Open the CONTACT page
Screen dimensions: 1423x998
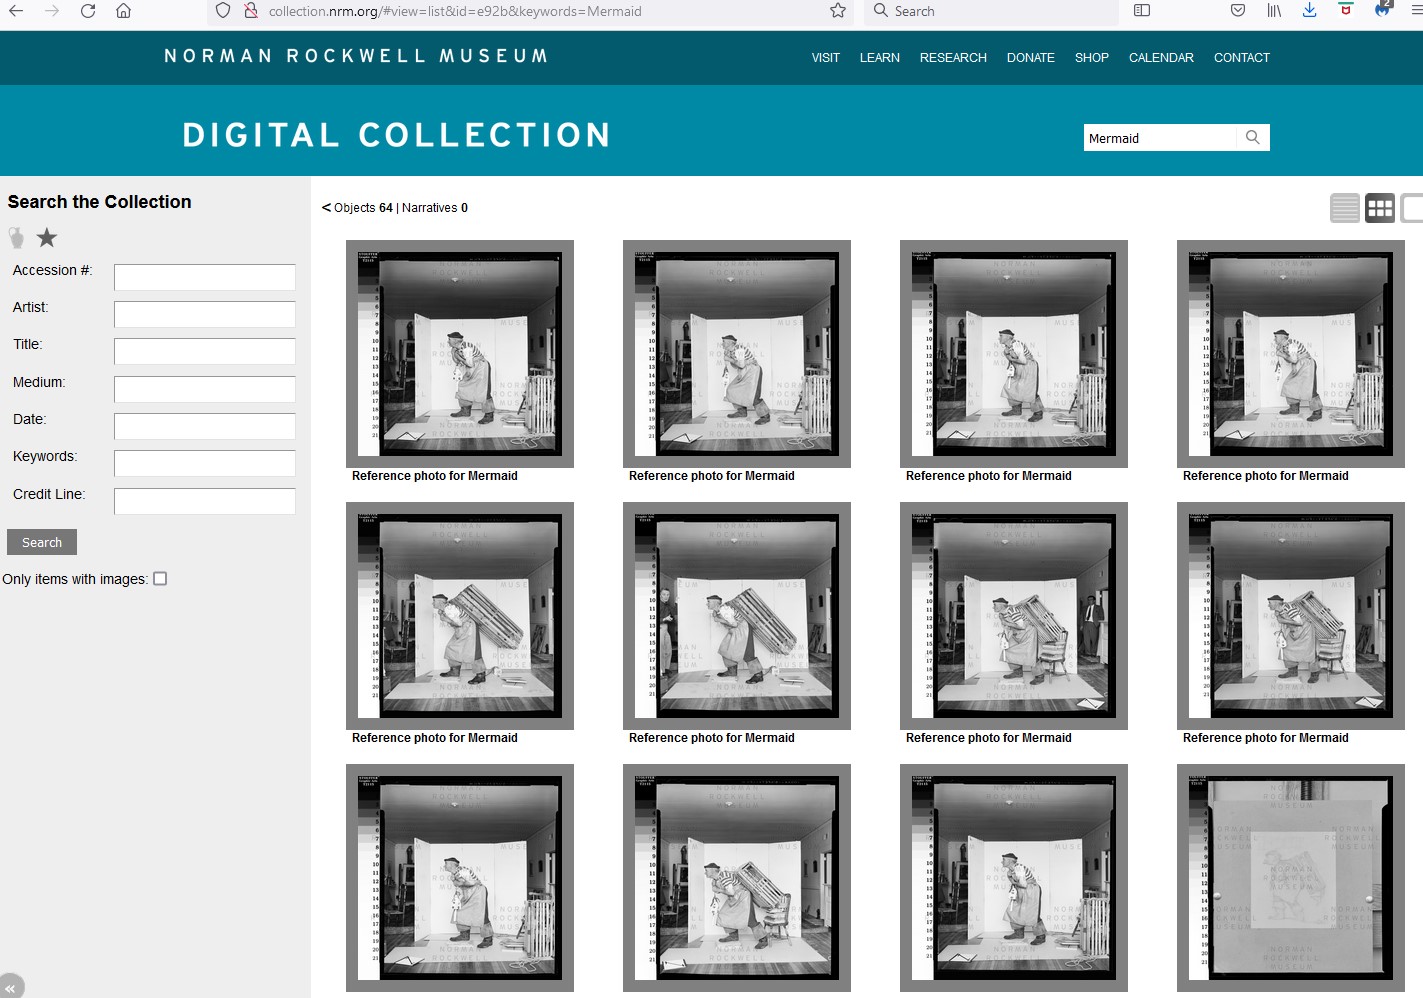1242,58
